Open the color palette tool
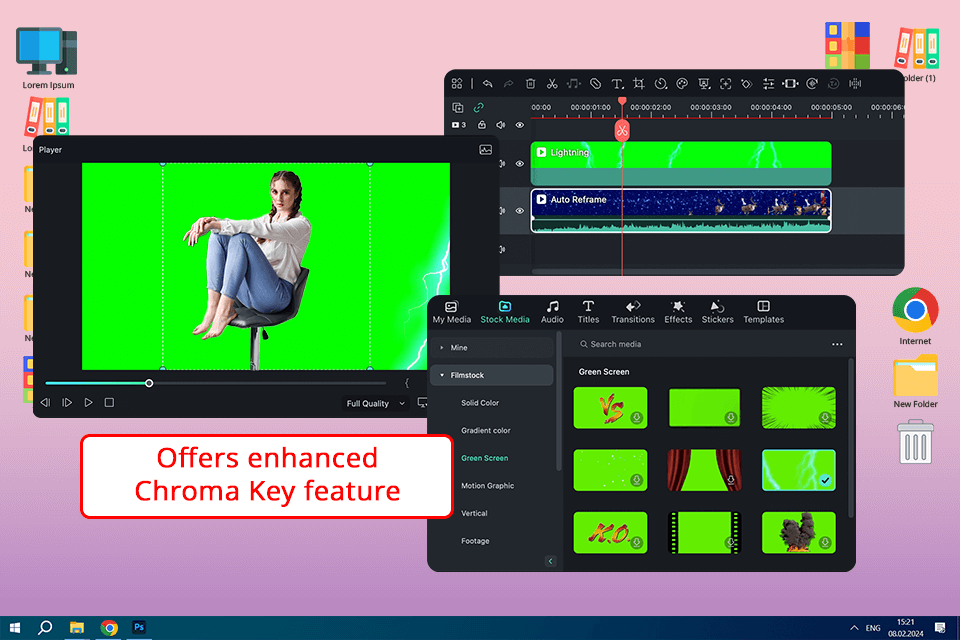This screenshot has height=640, width=960. click(x=682, y=83)
